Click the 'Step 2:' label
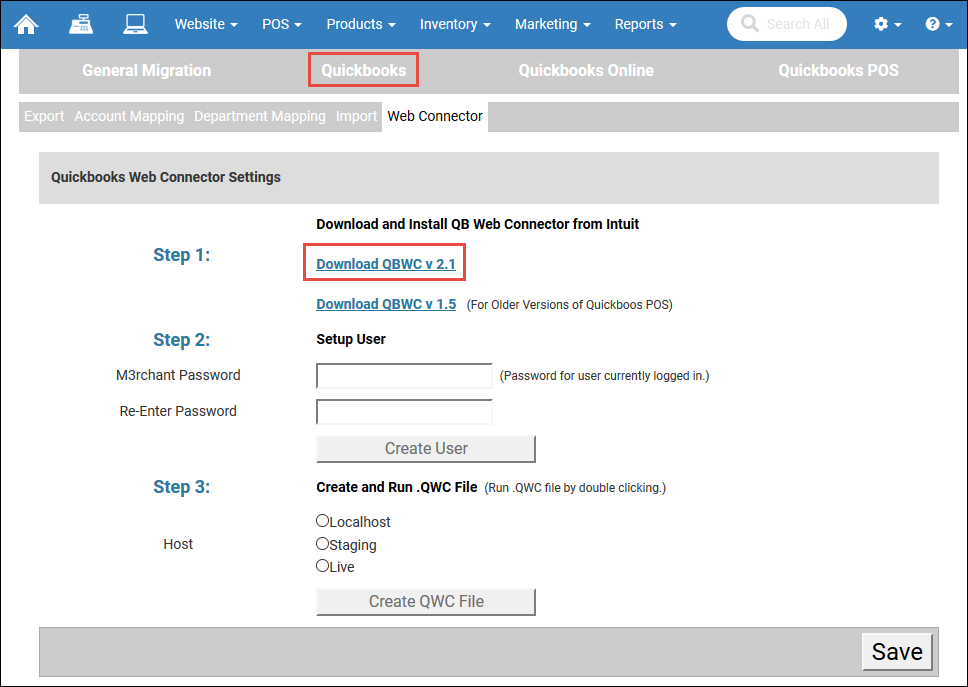 [182, 339]
